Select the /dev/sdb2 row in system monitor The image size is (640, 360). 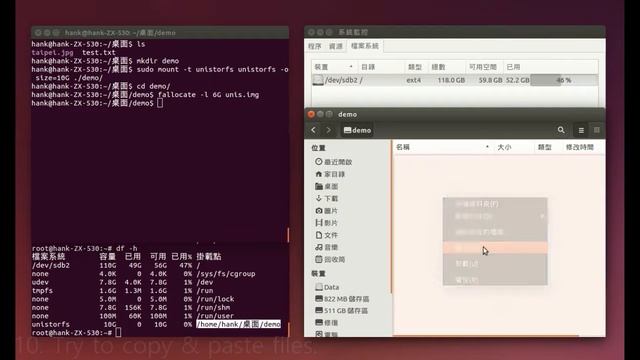455,80
